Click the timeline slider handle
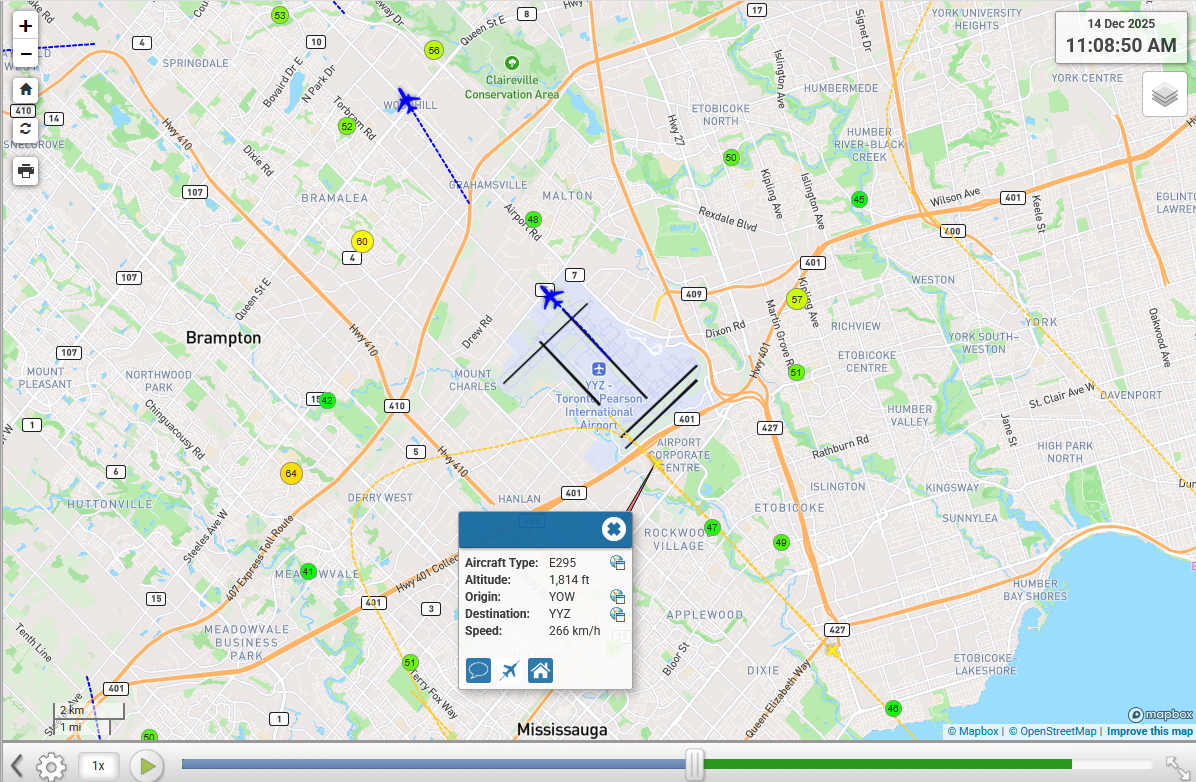Screen dimensions: 1196x782 (x=694, y=765)
